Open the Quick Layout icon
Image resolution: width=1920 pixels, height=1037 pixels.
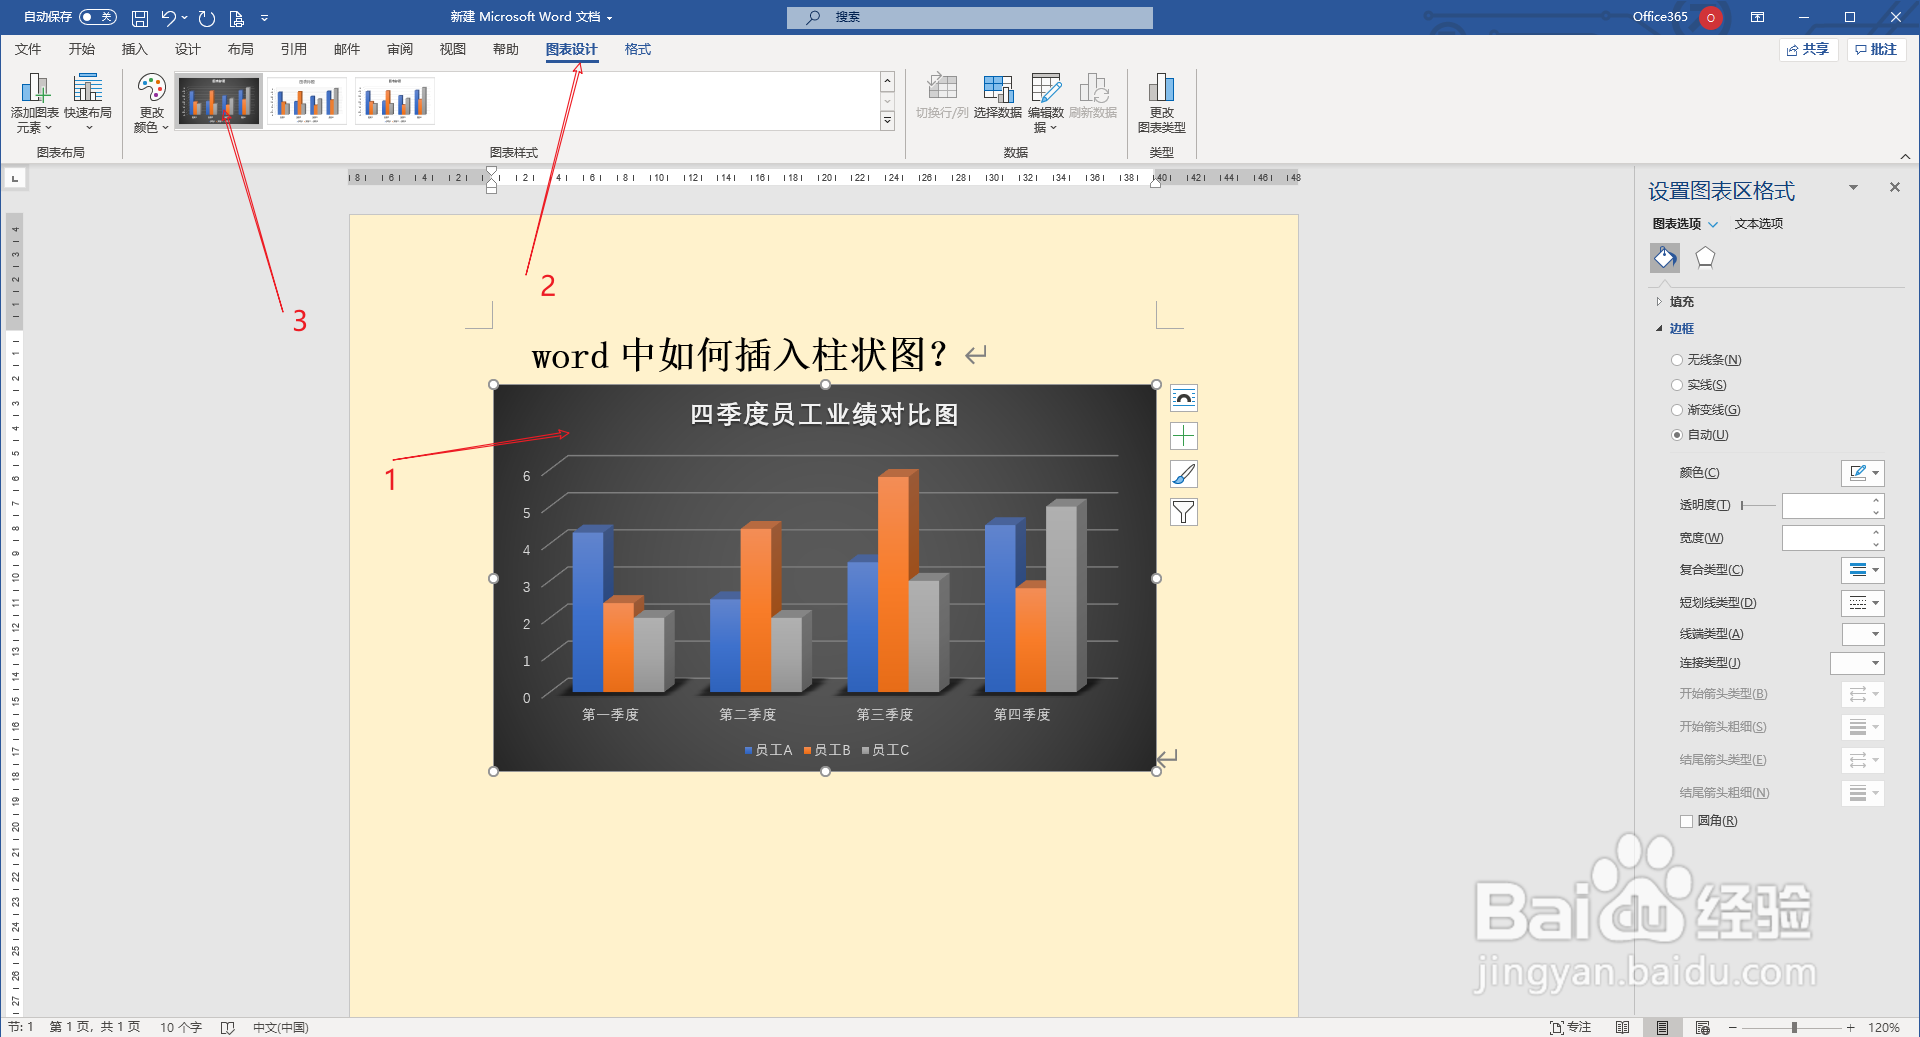(x=88, y=89)
